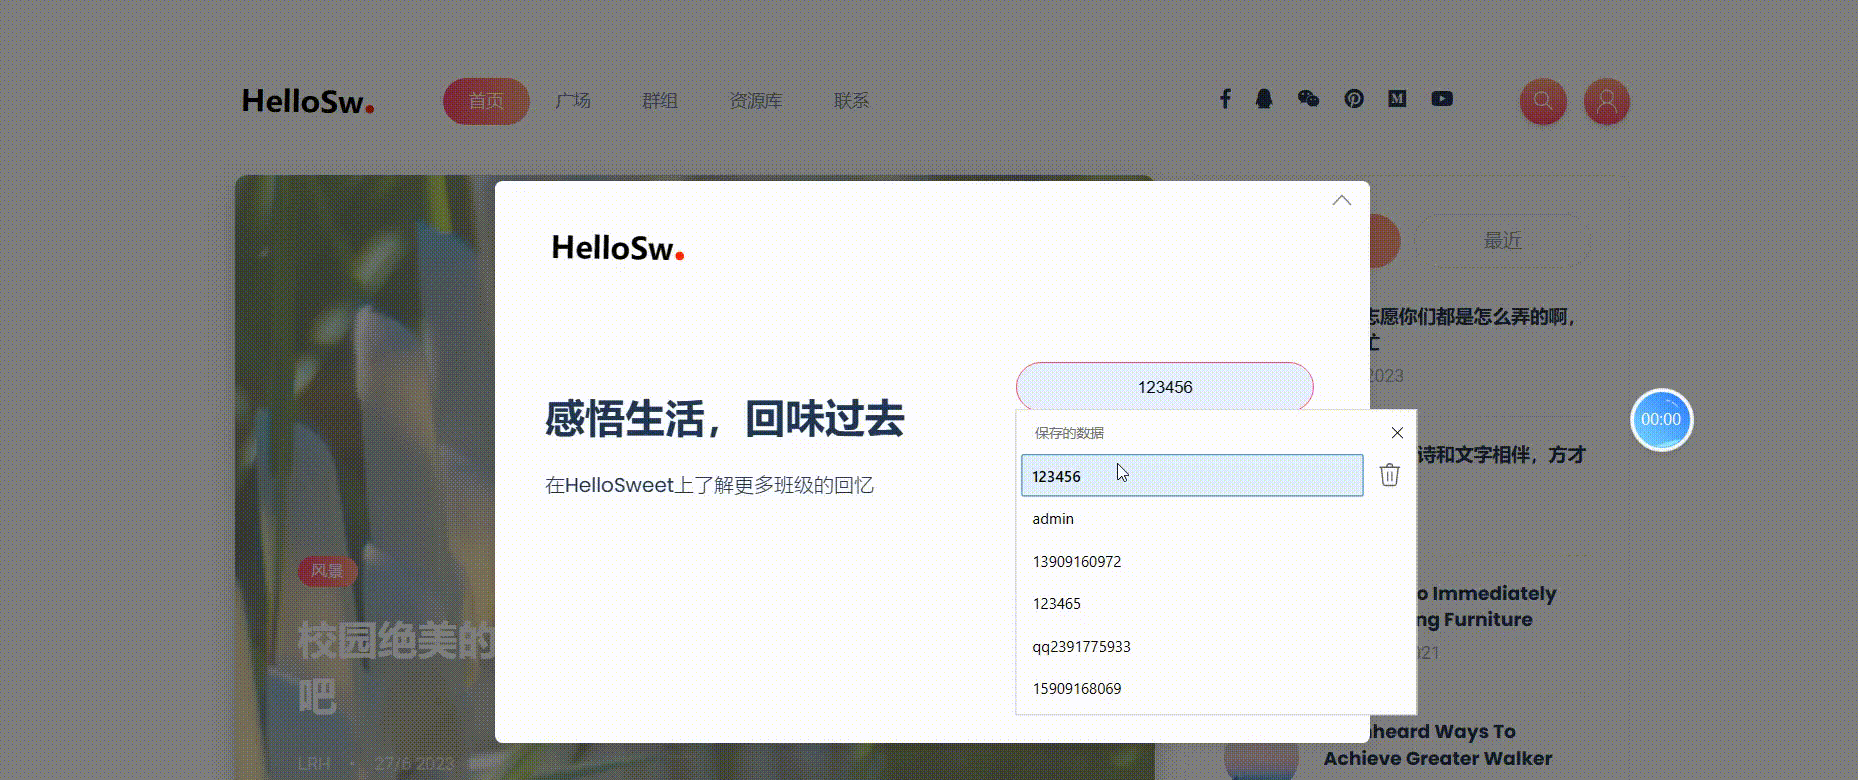Viewport: 1858px width, 780px height.
Task: Click the 00:00 floating timer circle
Action: (1661, 419)
